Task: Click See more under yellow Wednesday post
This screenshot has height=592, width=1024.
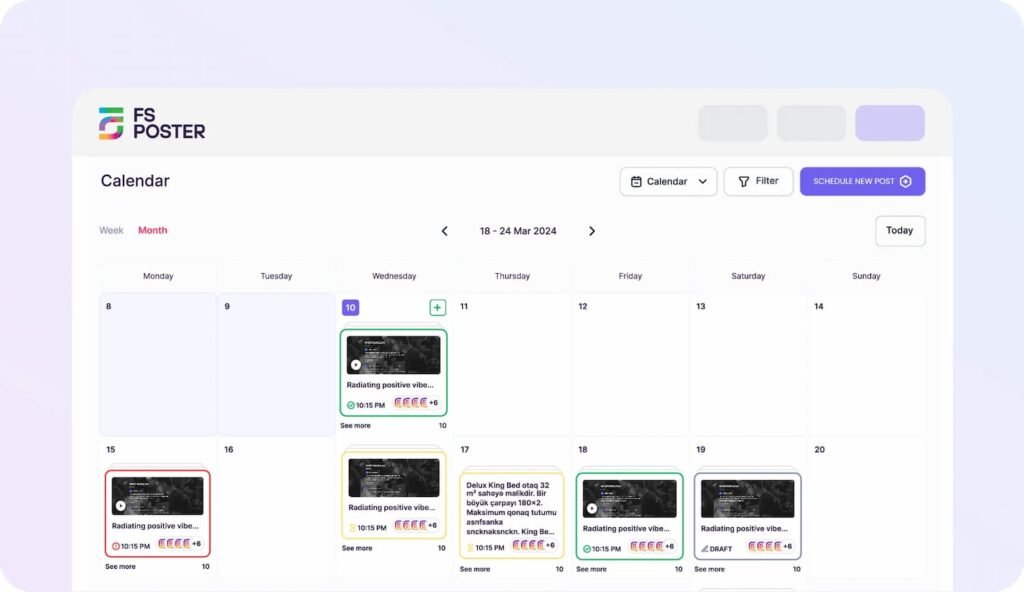Action: pyautogui.click(x=357, y=548)
